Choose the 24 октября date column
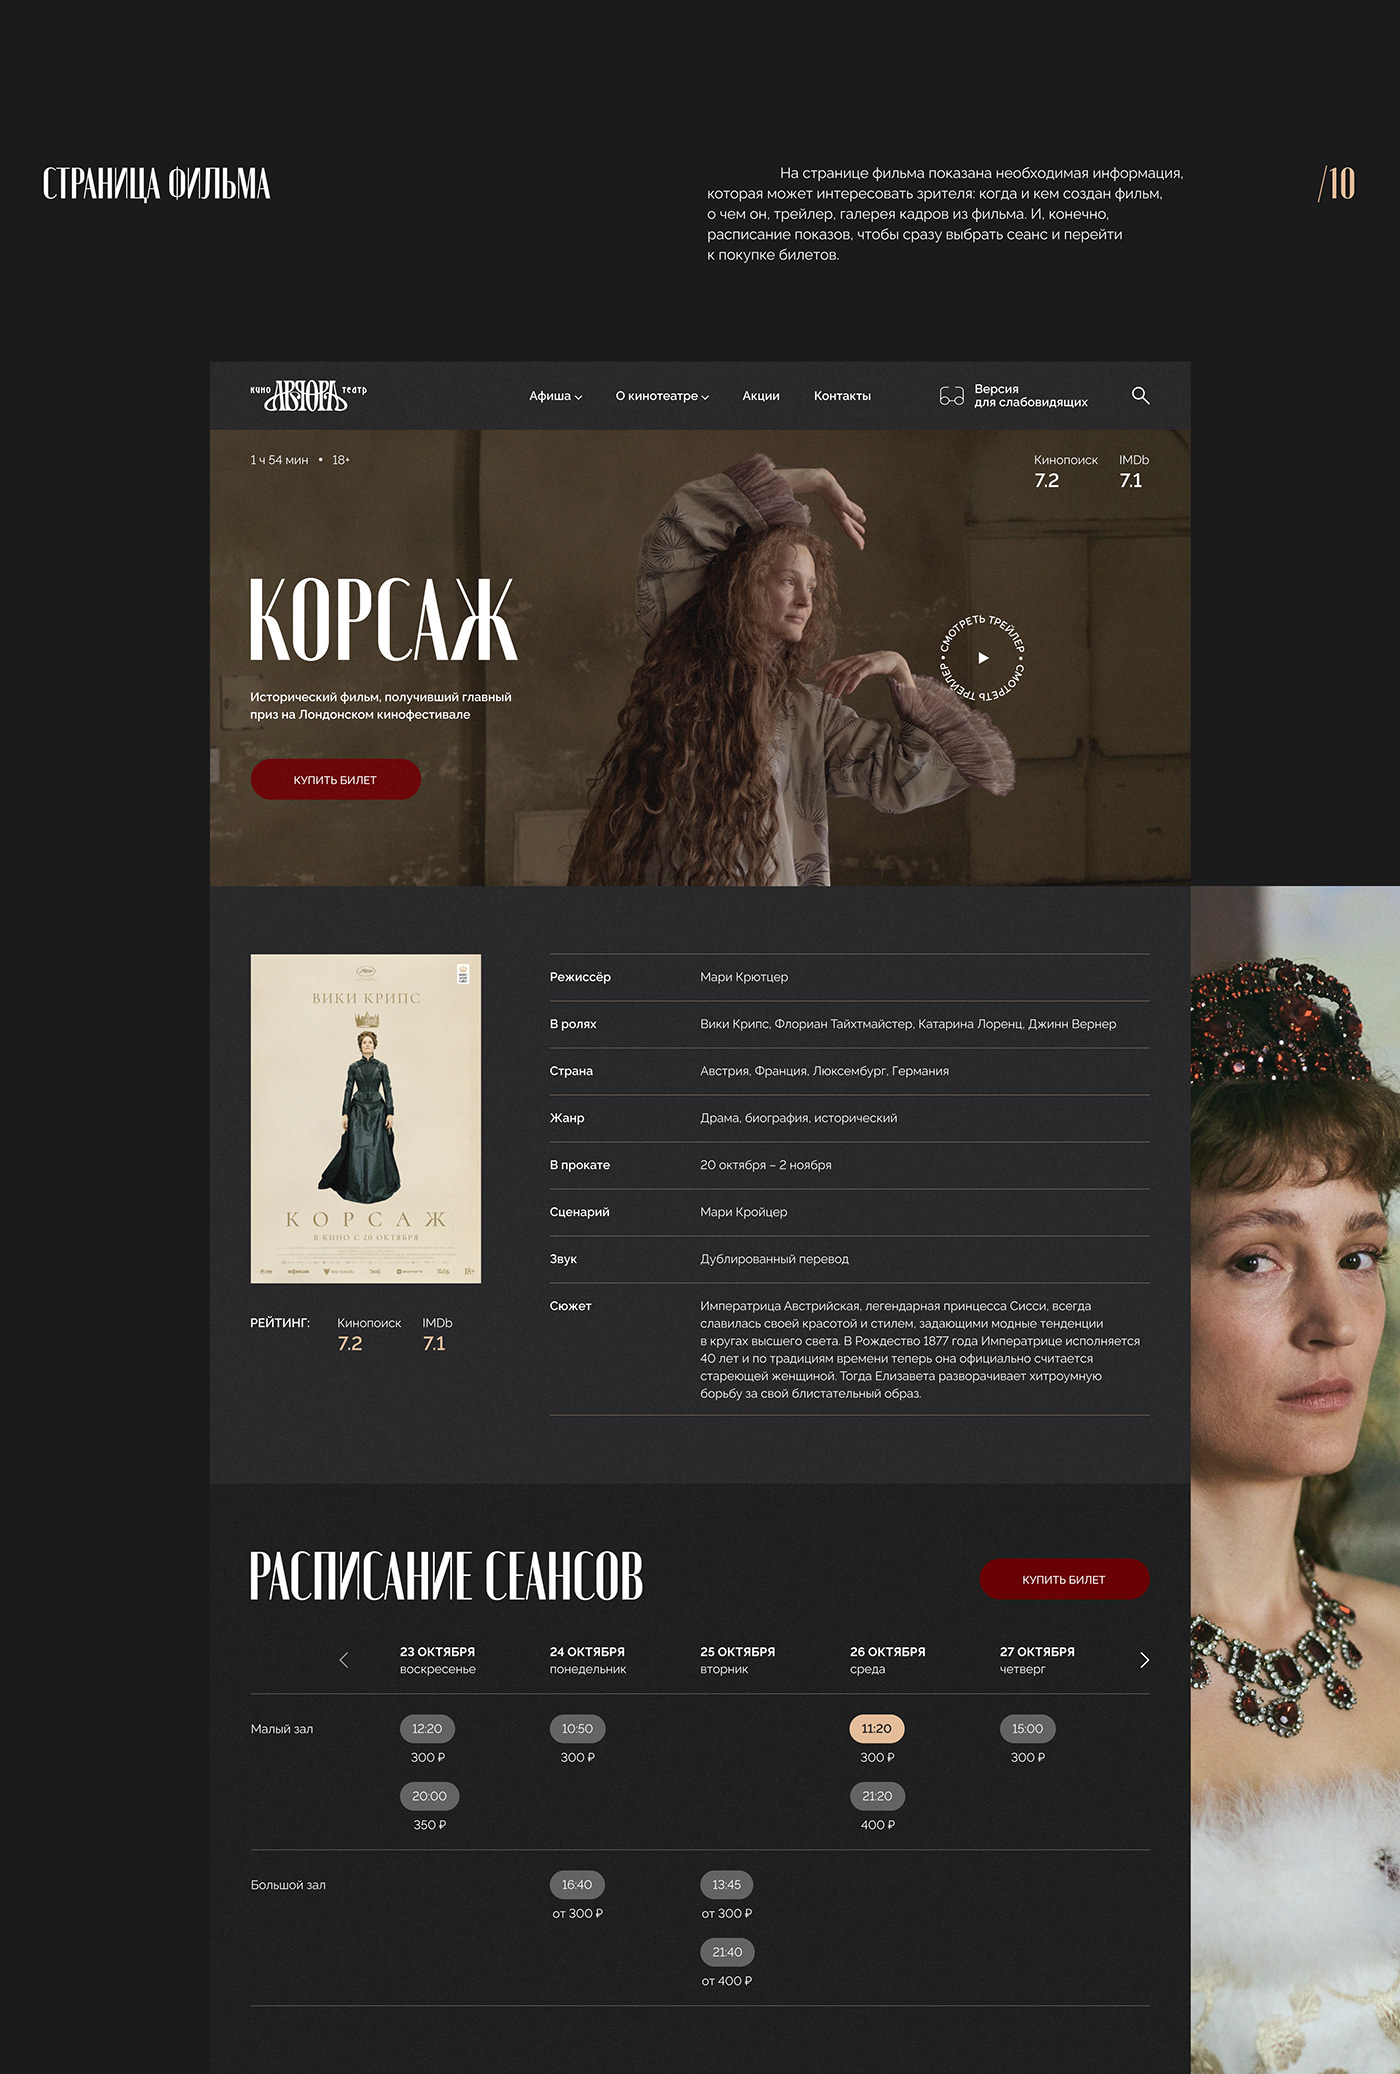 click(x=588, y=1660)
